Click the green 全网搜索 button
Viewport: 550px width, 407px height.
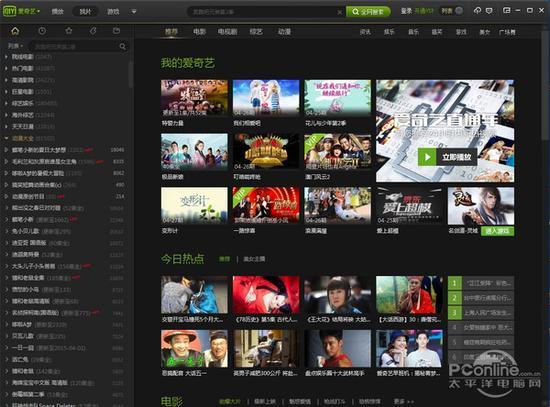[x=368, y=12]
